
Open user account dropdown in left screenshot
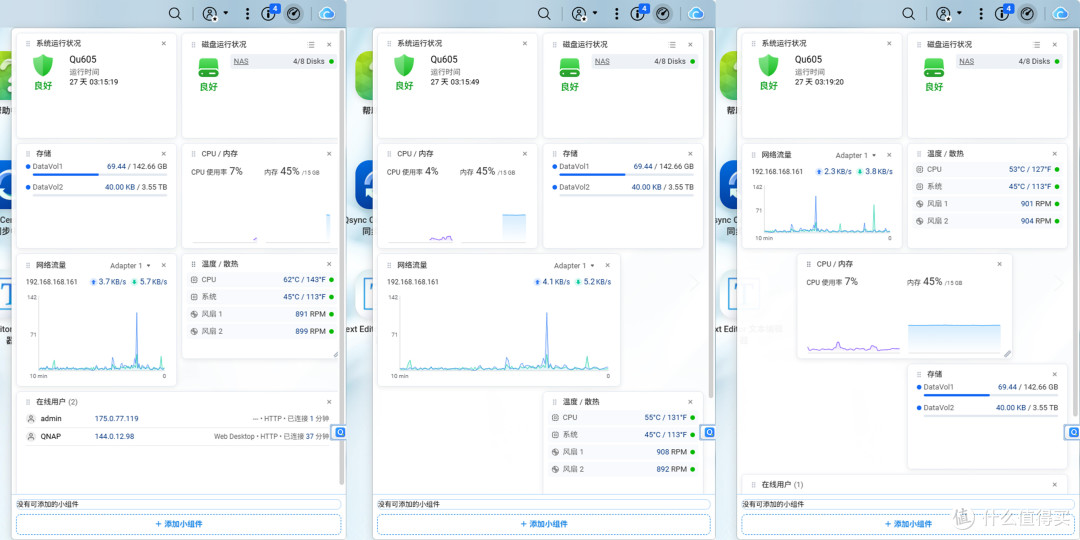[x=215, y=14]
